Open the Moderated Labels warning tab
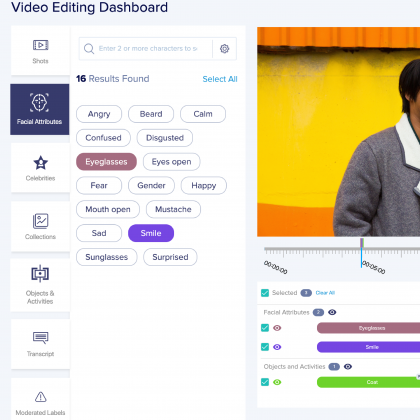This screenshot has width=420, height=420. 40,400
